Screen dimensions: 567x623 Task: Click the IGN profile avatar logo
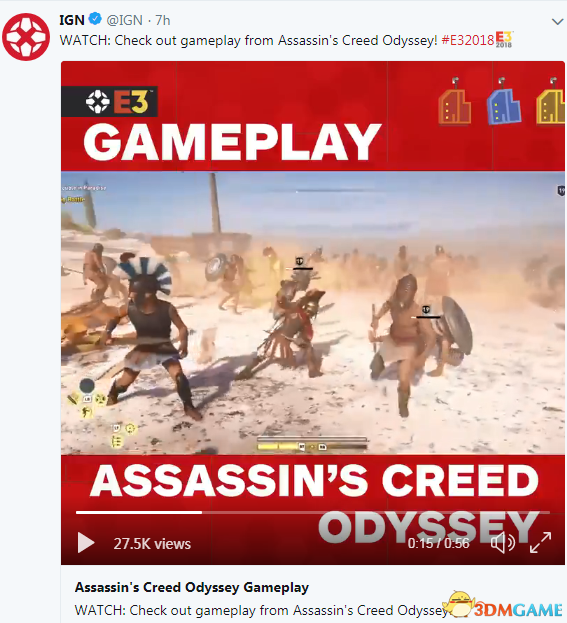click(x=26, y=37)
